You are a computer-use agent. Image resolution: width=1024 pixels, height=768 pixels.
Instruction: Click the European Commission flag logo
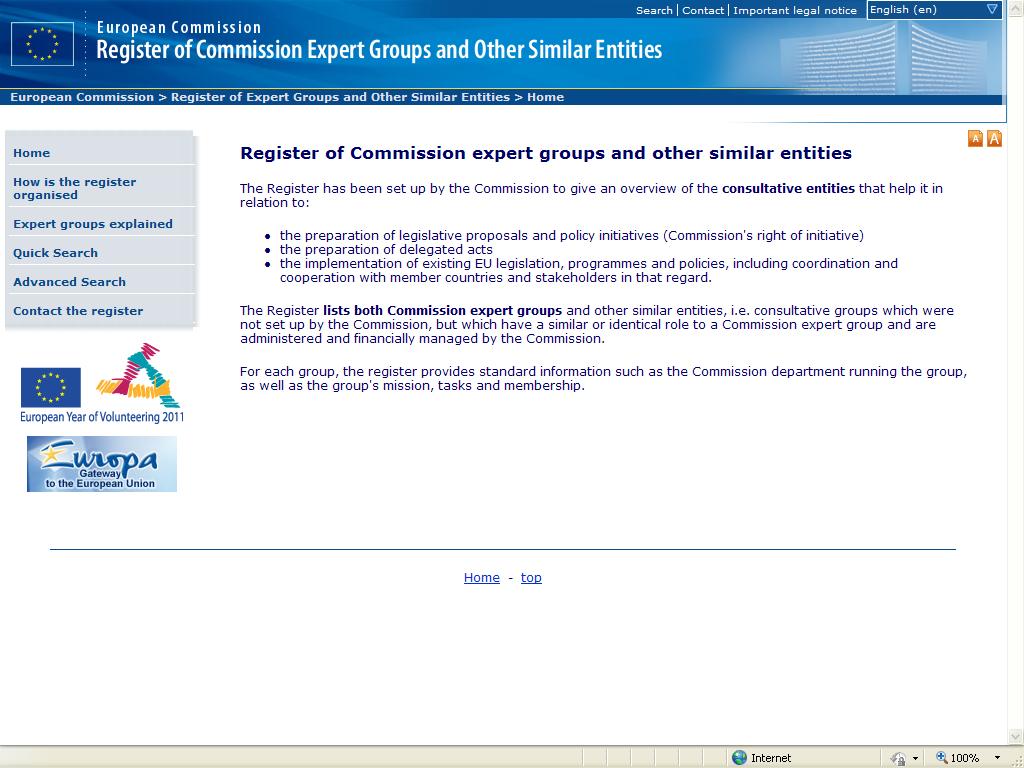coord(42,44)
